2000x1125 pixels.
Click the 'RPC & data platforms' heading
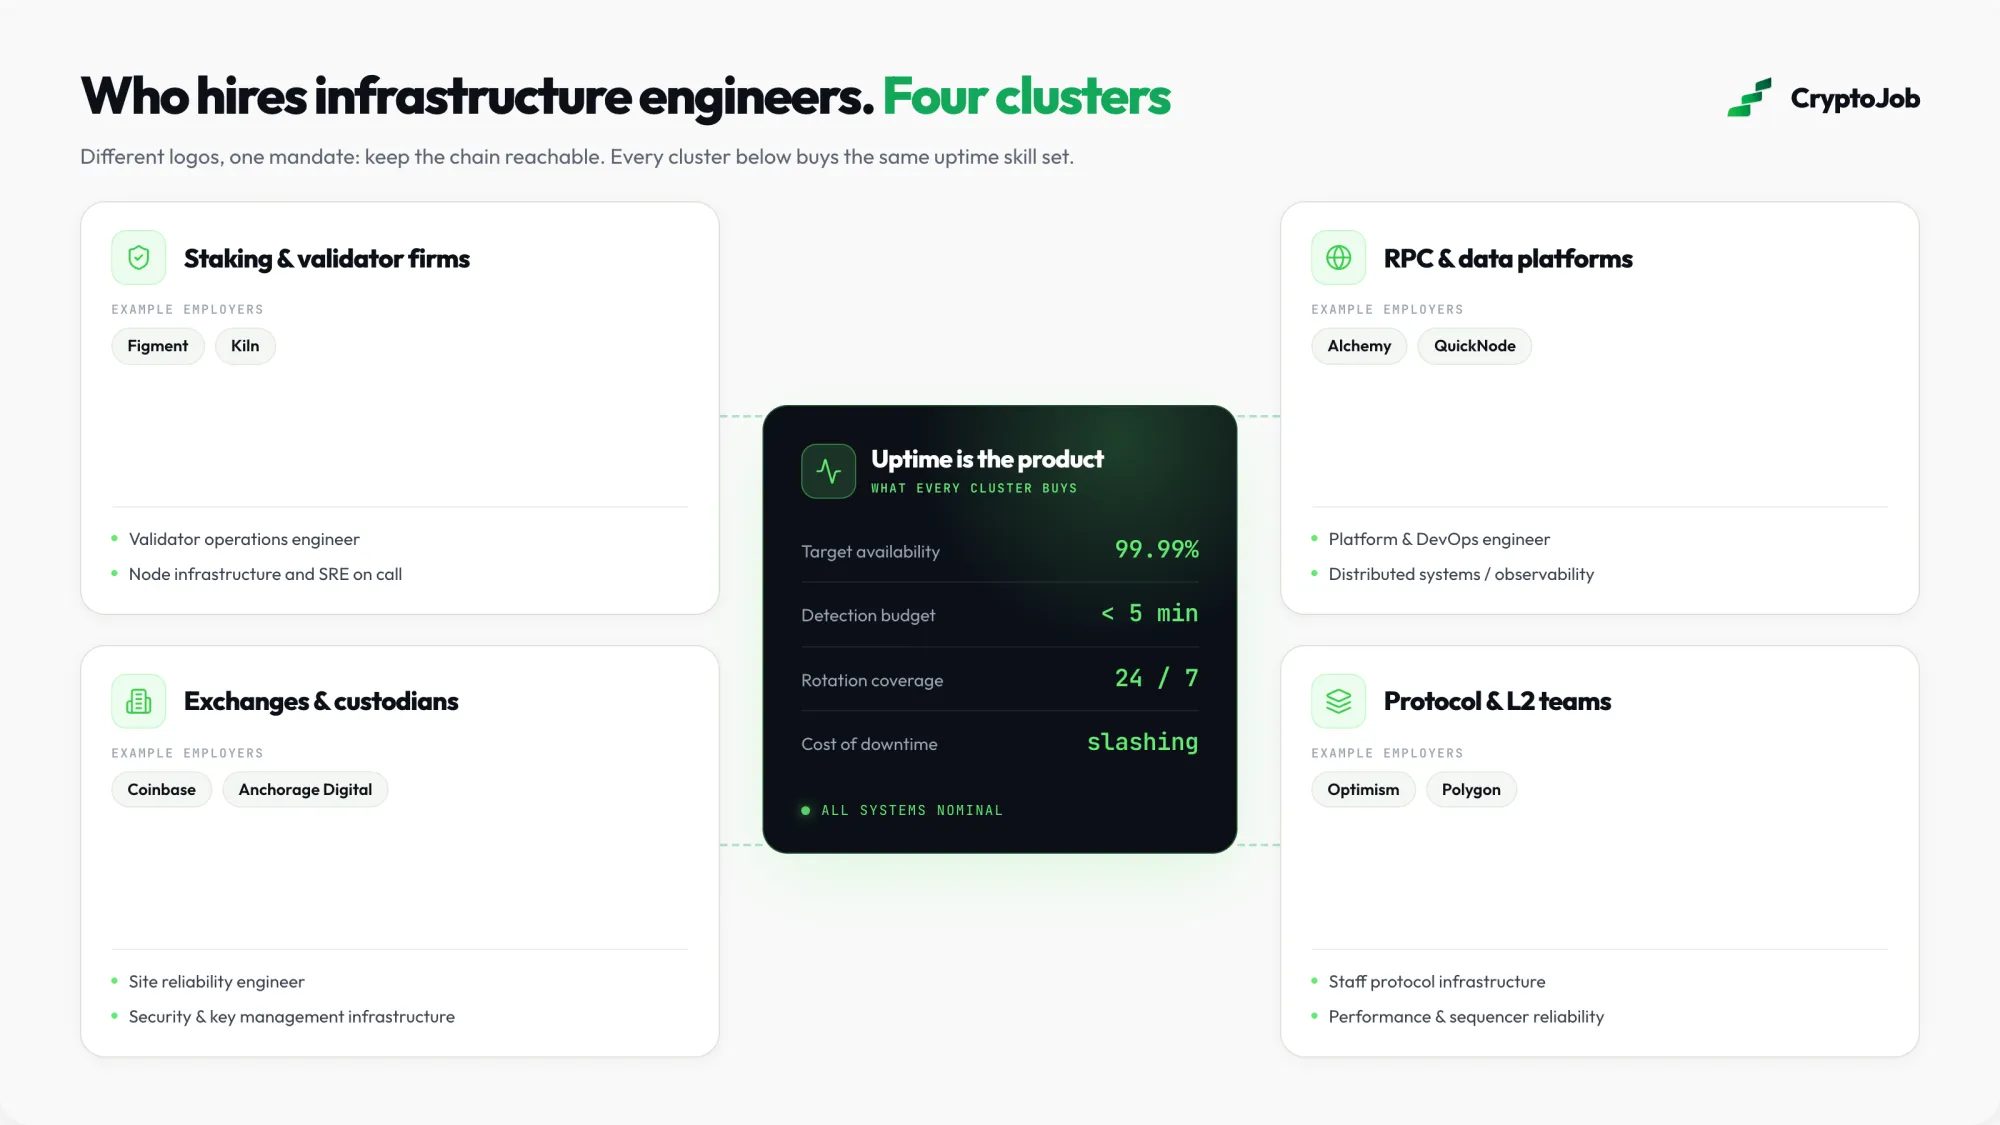click(1508, 258)
